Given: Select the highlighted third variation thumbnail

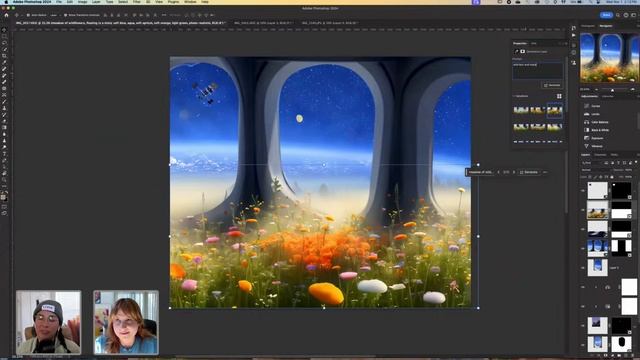Looking at the screenshot, I should 554,110.
